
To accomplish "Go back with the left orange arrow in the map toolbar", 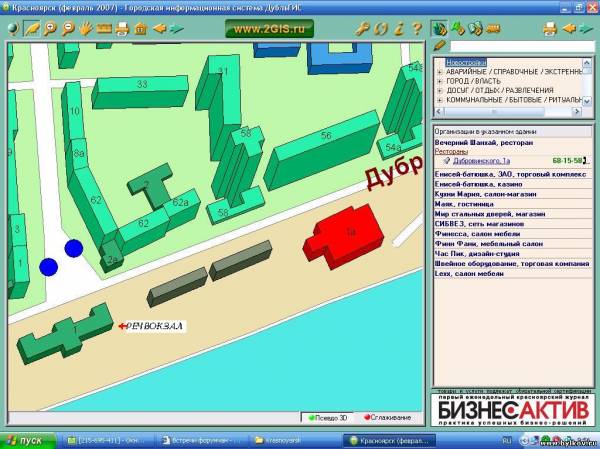I will coord(160,28).
